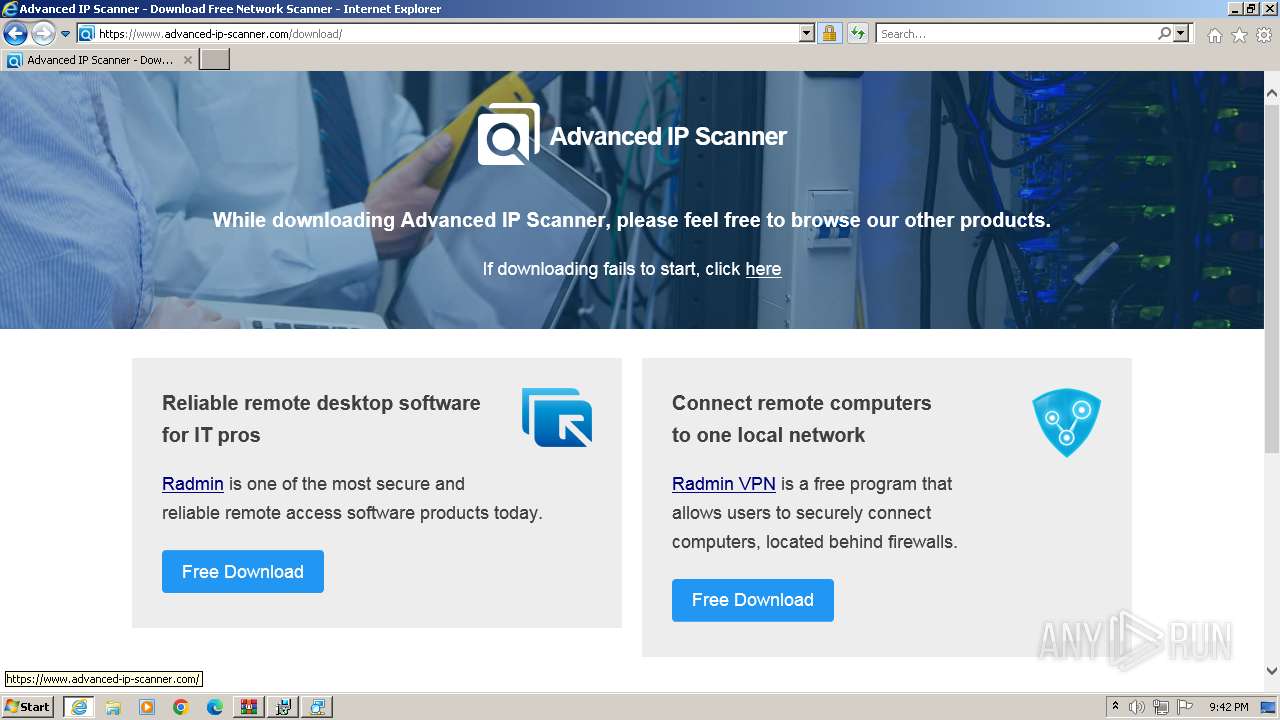Open Windows Media Player taskbar icon
The height and width of the screenshot is (720, 1280).
pos(147,707)
